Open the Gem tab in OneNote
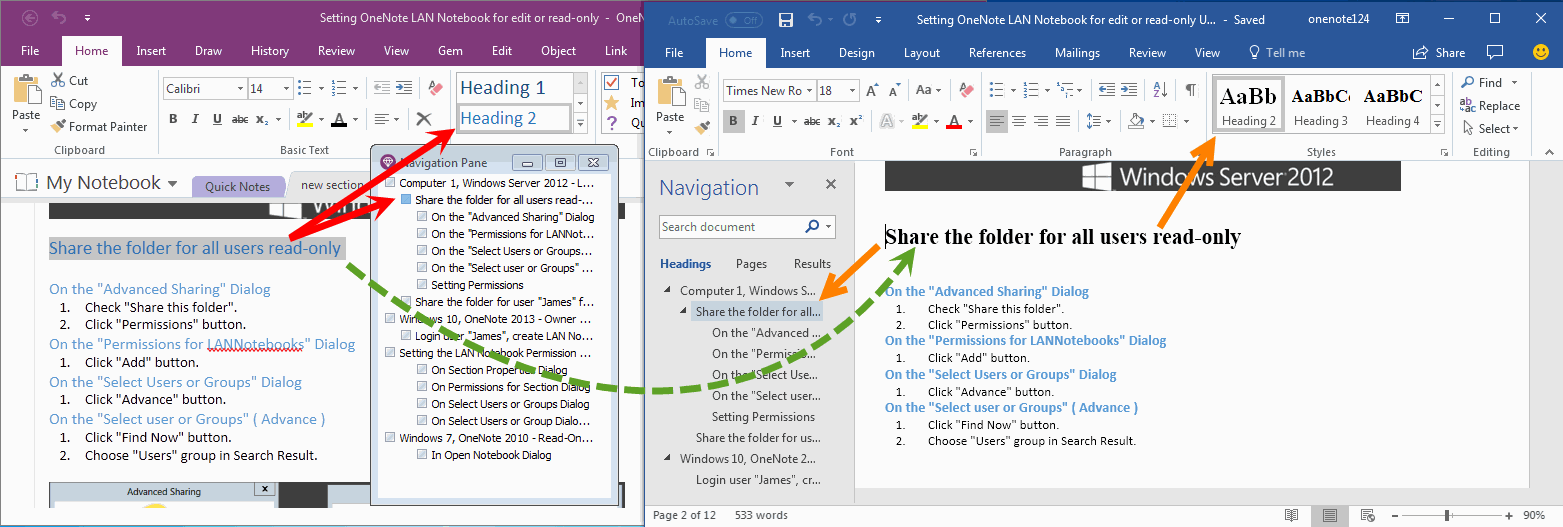The height and width of the screenshot is (527, 1563). pos(450,51)
